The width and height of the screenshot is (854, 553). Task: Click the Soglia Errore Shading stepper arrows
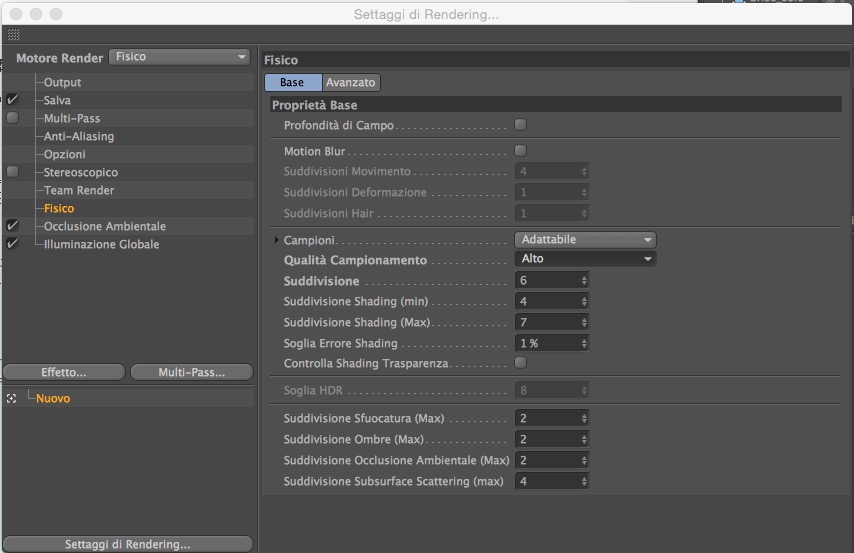(584, 343)
